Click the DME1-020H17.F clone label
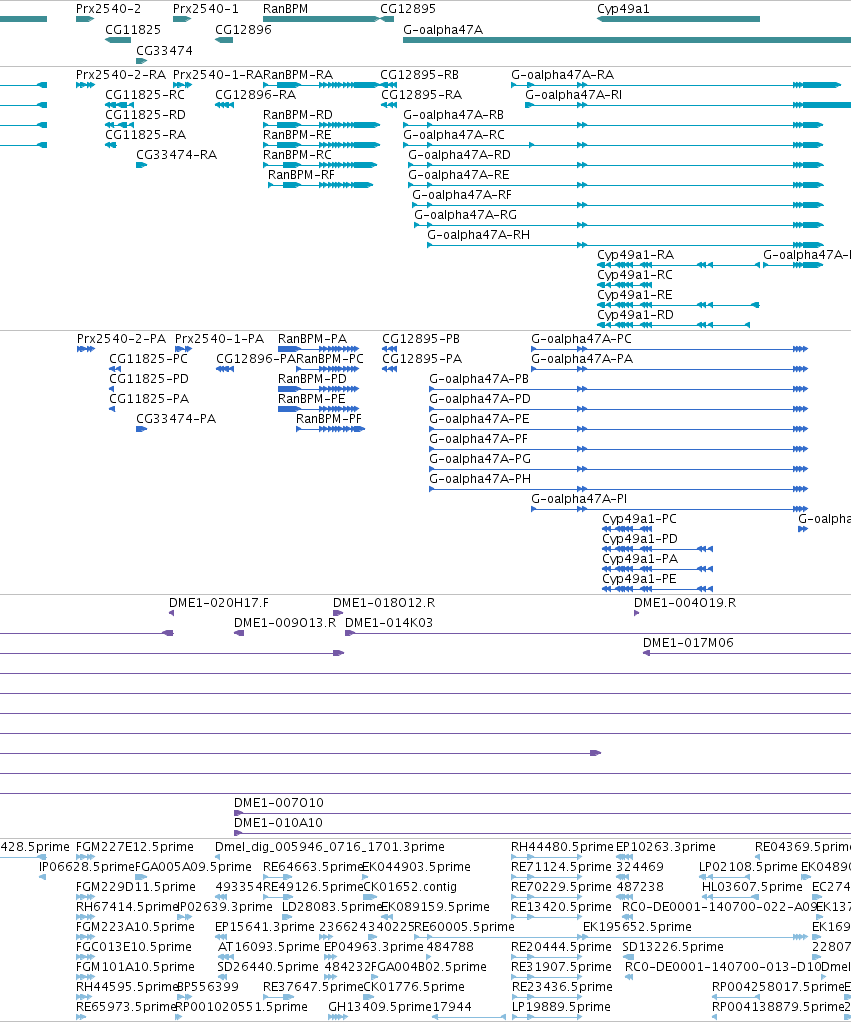 point(219,603)
